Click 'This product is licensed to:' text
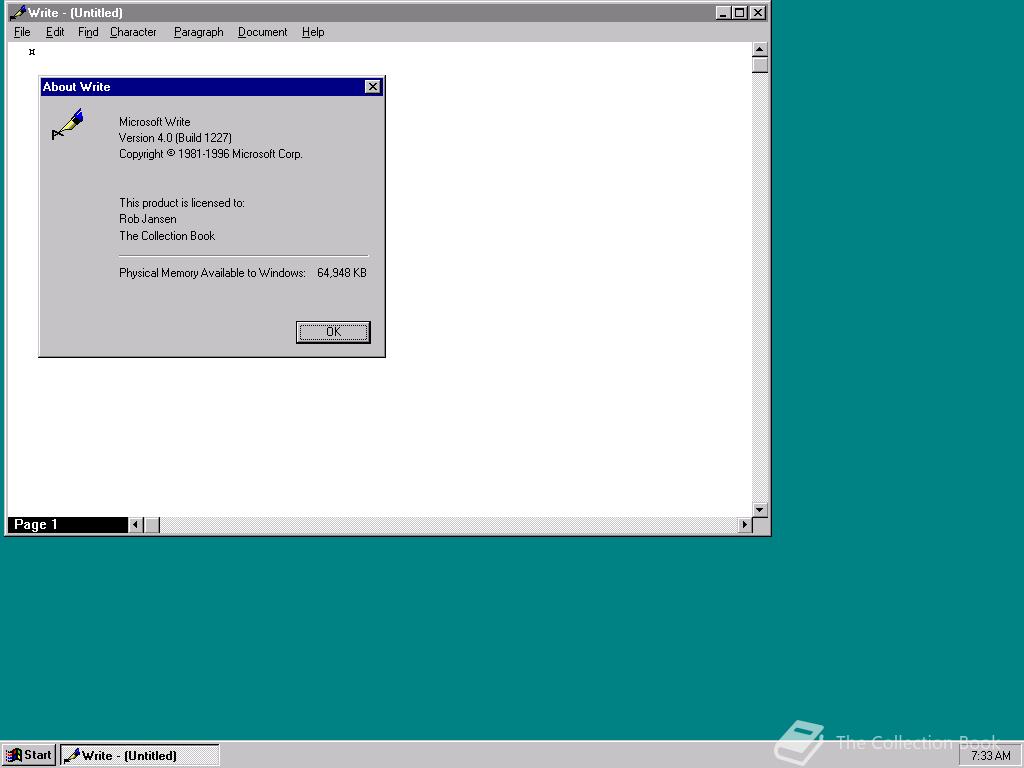 [x=182, y=203]
